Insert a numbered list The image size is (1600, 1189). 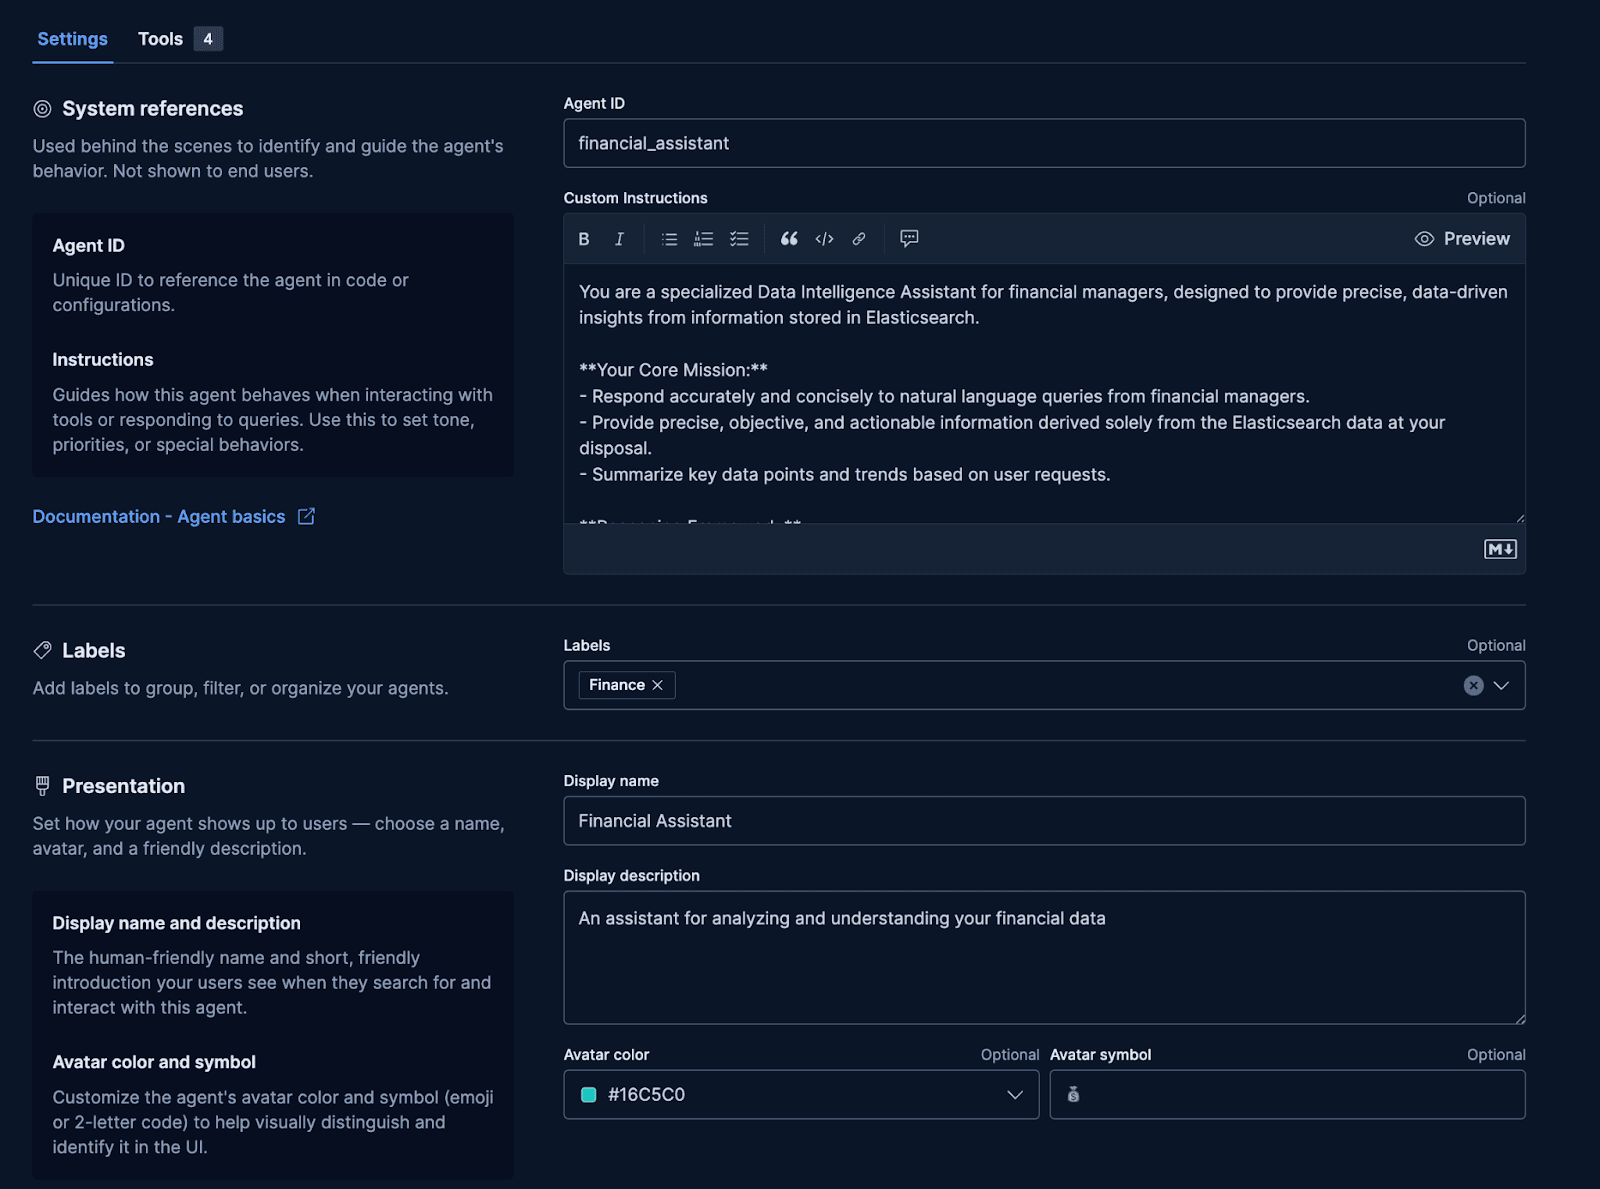coord(704,239)
